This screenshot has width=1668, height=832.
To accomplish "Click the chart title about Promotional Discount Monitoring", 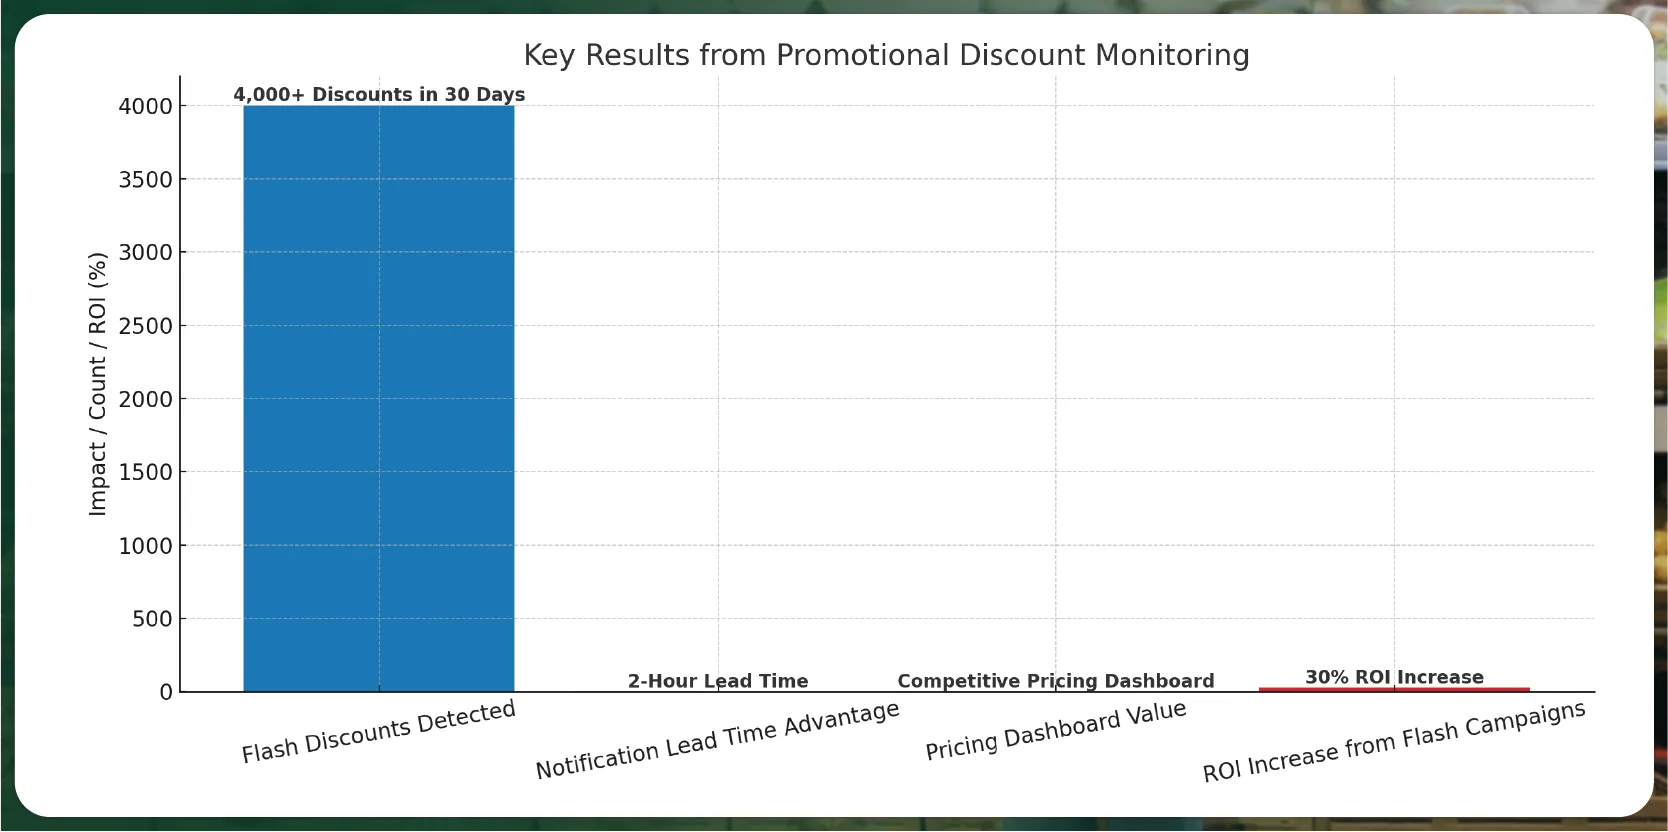I will coord(886,55).
